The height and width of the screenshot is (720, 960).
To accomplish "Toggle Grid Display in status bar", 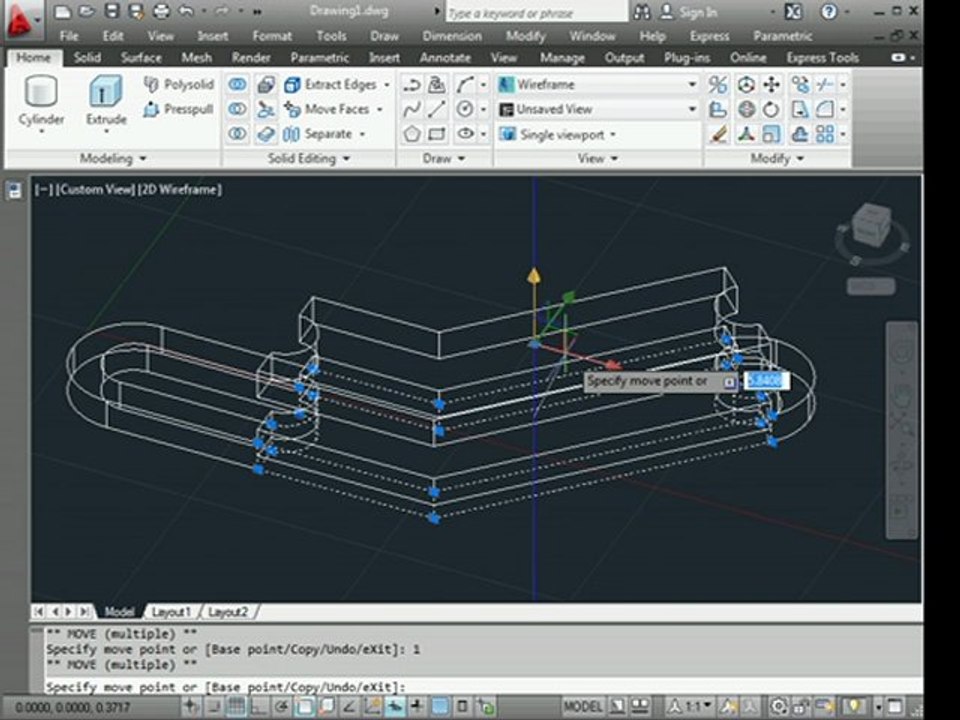I will [236, 707].
